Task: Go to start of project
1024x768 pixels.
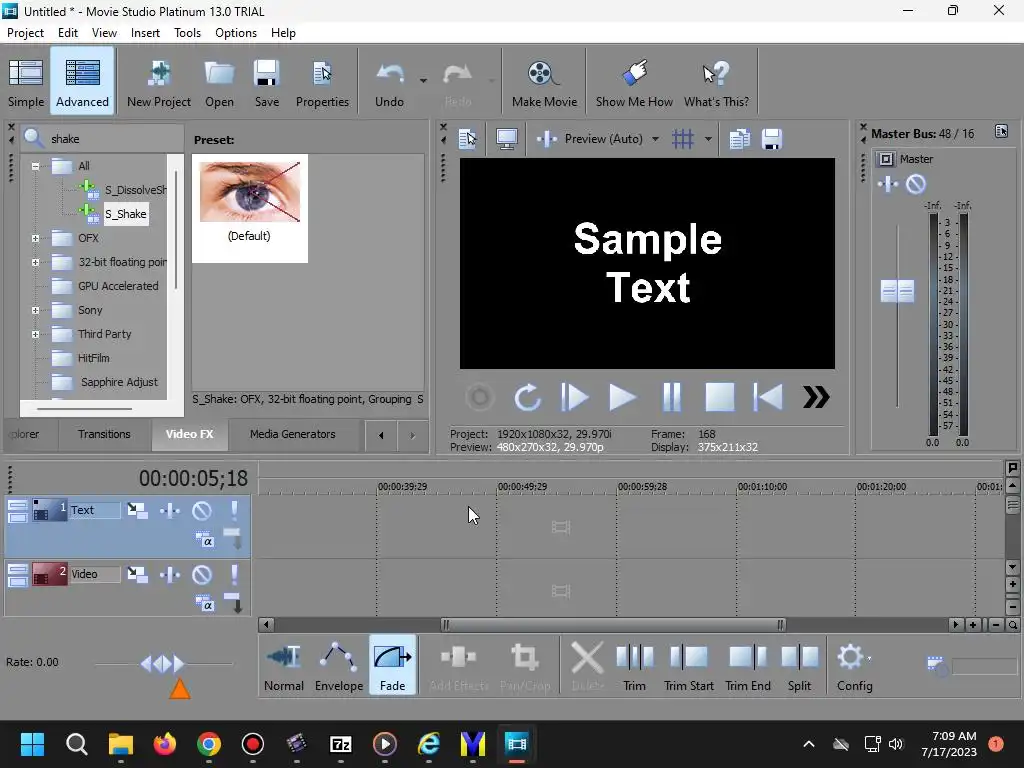Action: coord(767,397)
